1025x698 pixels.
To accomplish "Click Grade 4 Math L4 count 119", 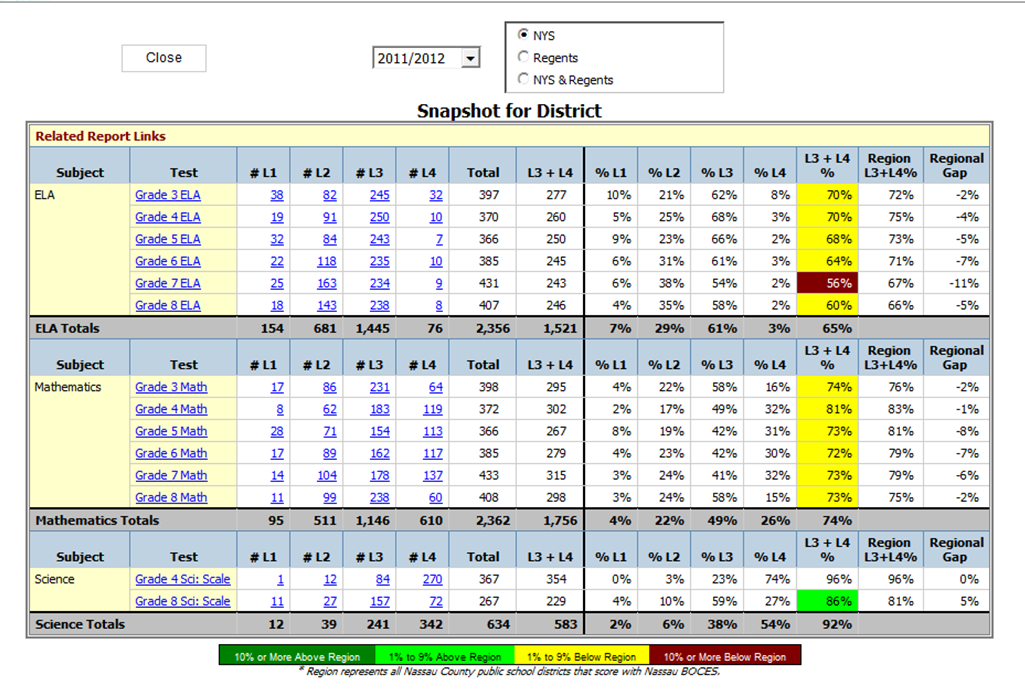I will [x=433, y=409].
